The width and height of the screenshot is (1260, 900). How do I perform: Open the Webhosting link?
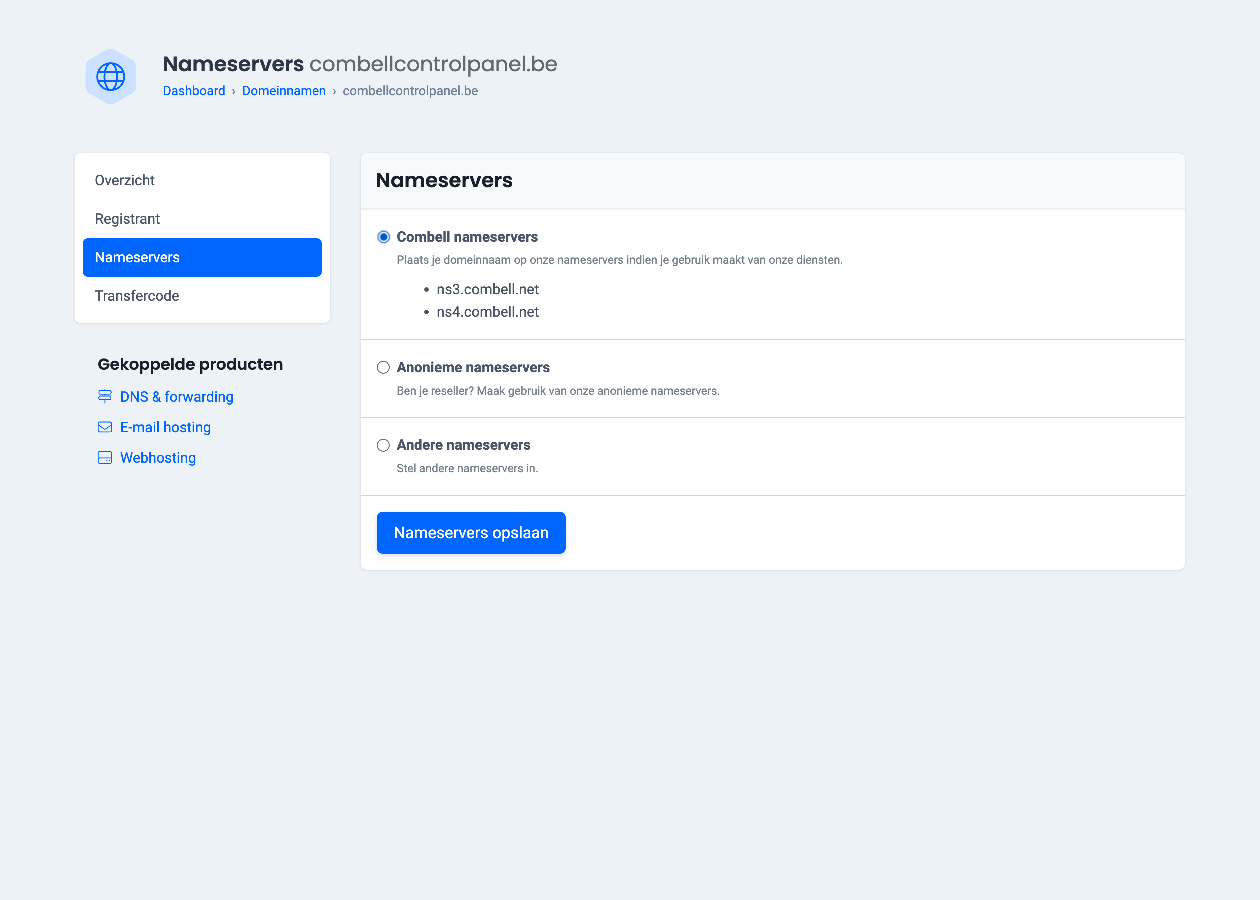tap(158, 458)
